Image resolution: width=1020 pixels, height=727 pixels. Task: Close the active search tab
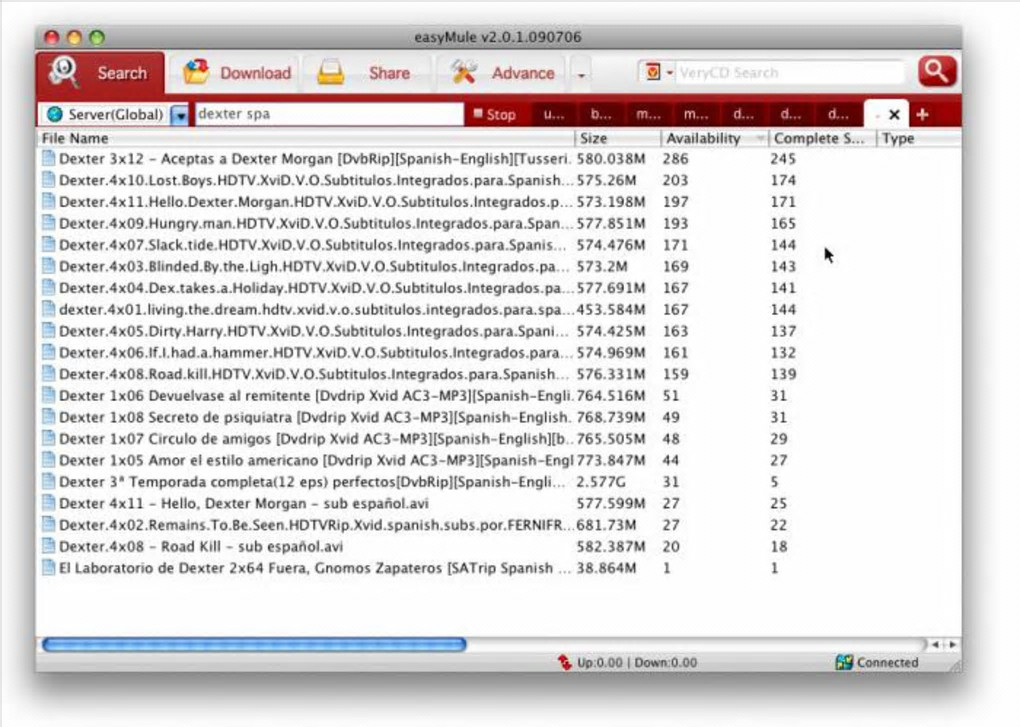pyautogui.click(x=894, y=114)
